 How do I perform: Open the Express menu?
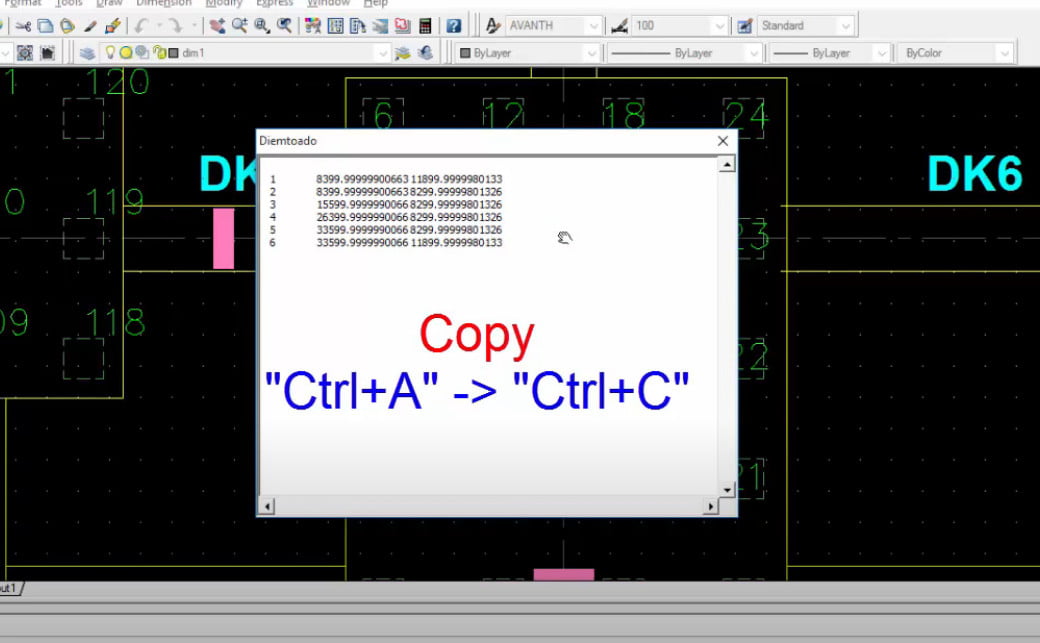[275, 3]
